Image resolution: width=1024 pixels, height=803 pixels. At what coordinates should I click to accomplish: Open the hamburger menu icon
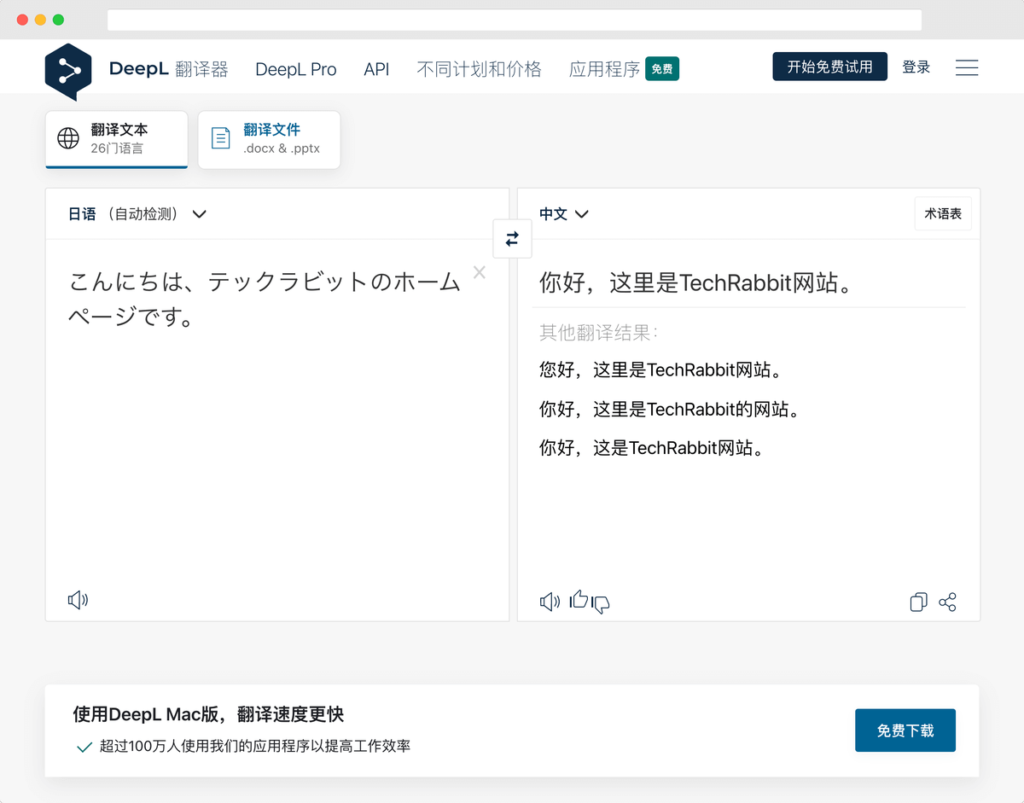point(967,67)
